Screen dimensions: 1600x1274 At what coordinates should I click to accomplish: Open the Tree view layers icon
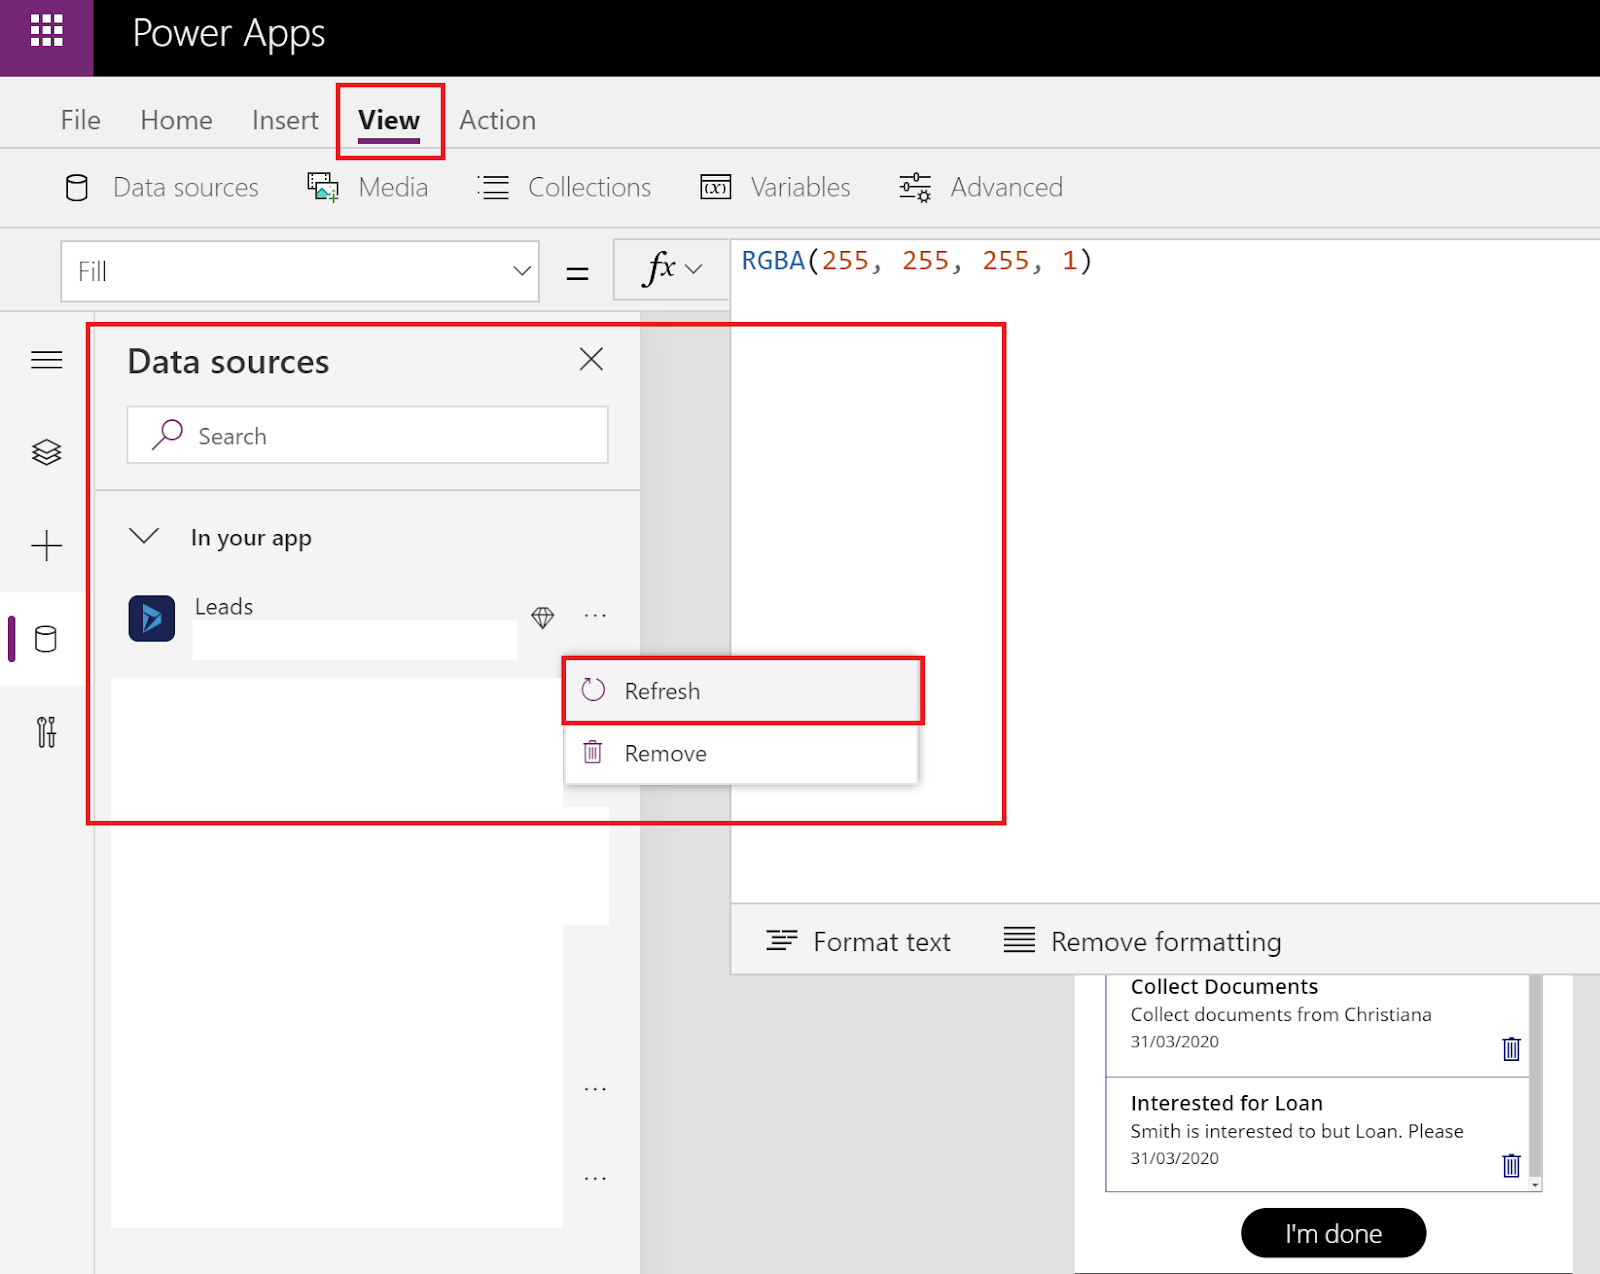tap(46, 452)
